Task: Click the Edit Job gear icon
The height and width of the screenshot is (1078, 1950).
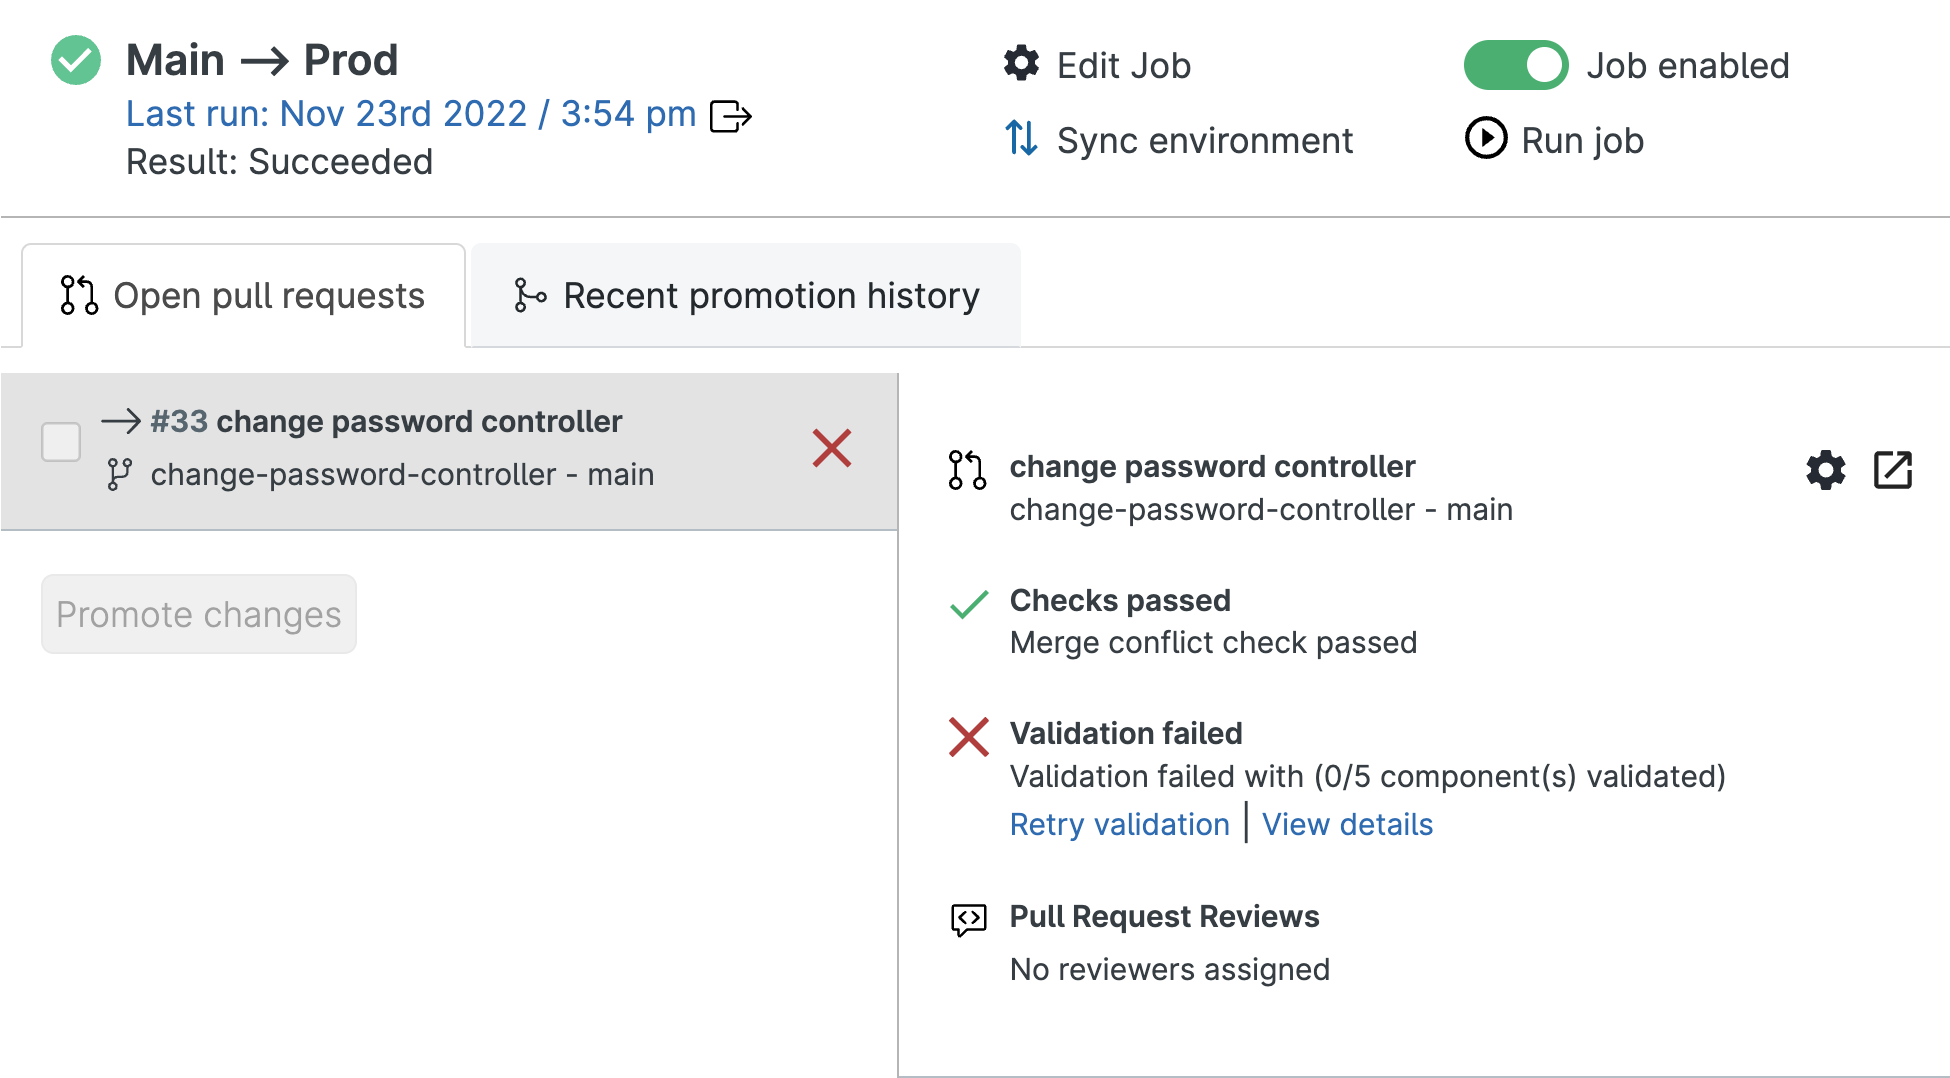Action: coord(1021,64)
